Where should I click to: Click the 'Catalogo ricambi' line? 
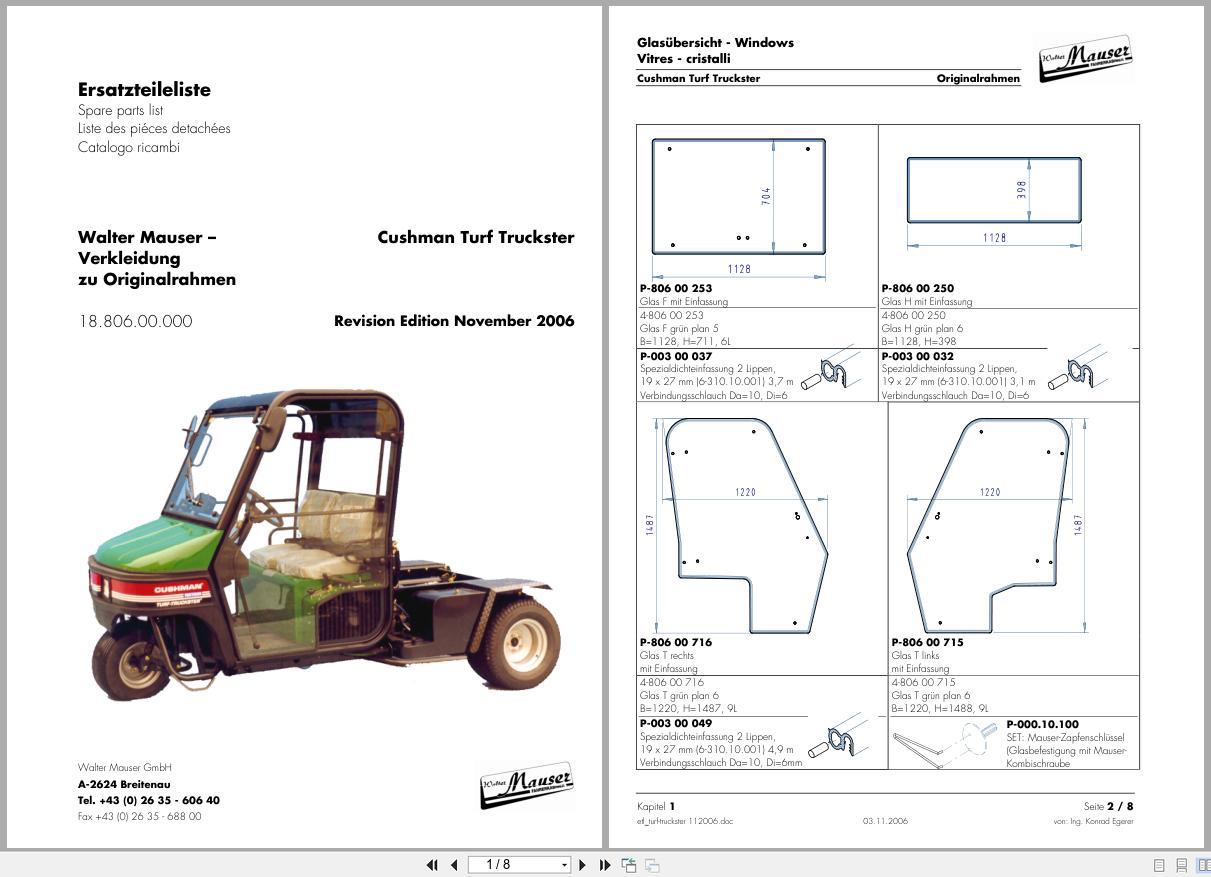pos(129,147)
